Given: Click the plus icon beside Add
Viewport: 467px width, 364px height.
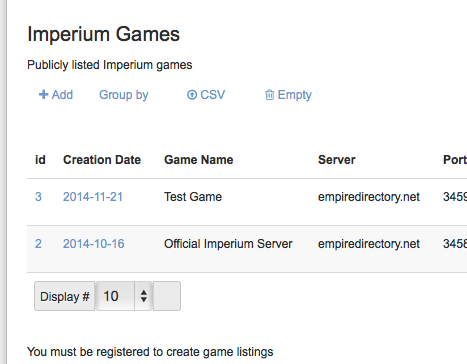Looking at the screenshot, I should [44, 95].
